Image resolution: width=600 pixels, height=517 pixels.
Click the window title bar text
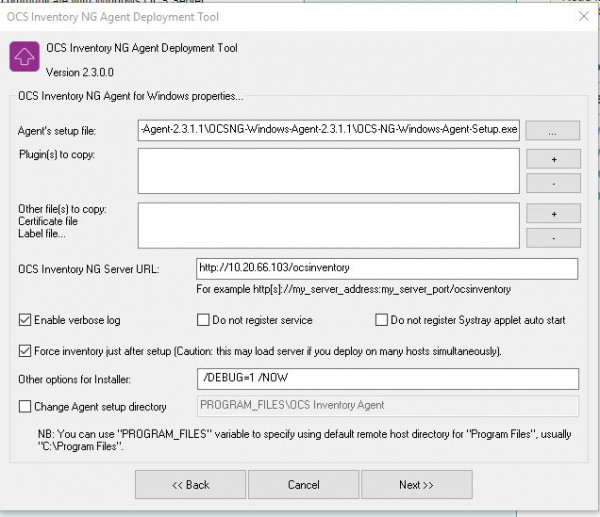coord(112,17)
